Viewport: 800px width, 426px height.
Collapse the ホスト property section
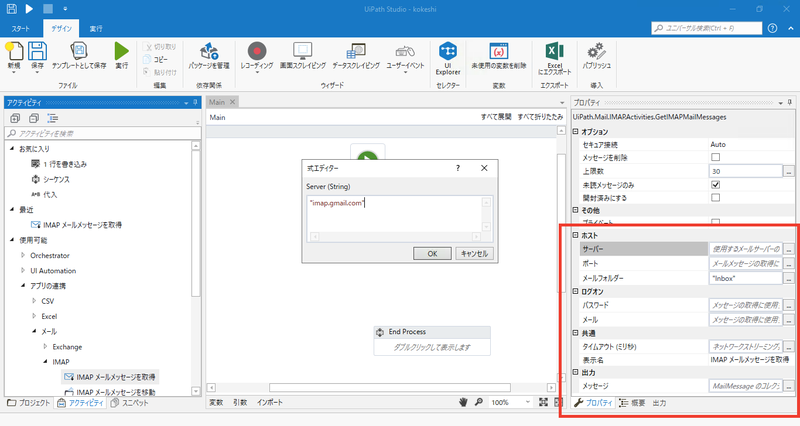576,235
